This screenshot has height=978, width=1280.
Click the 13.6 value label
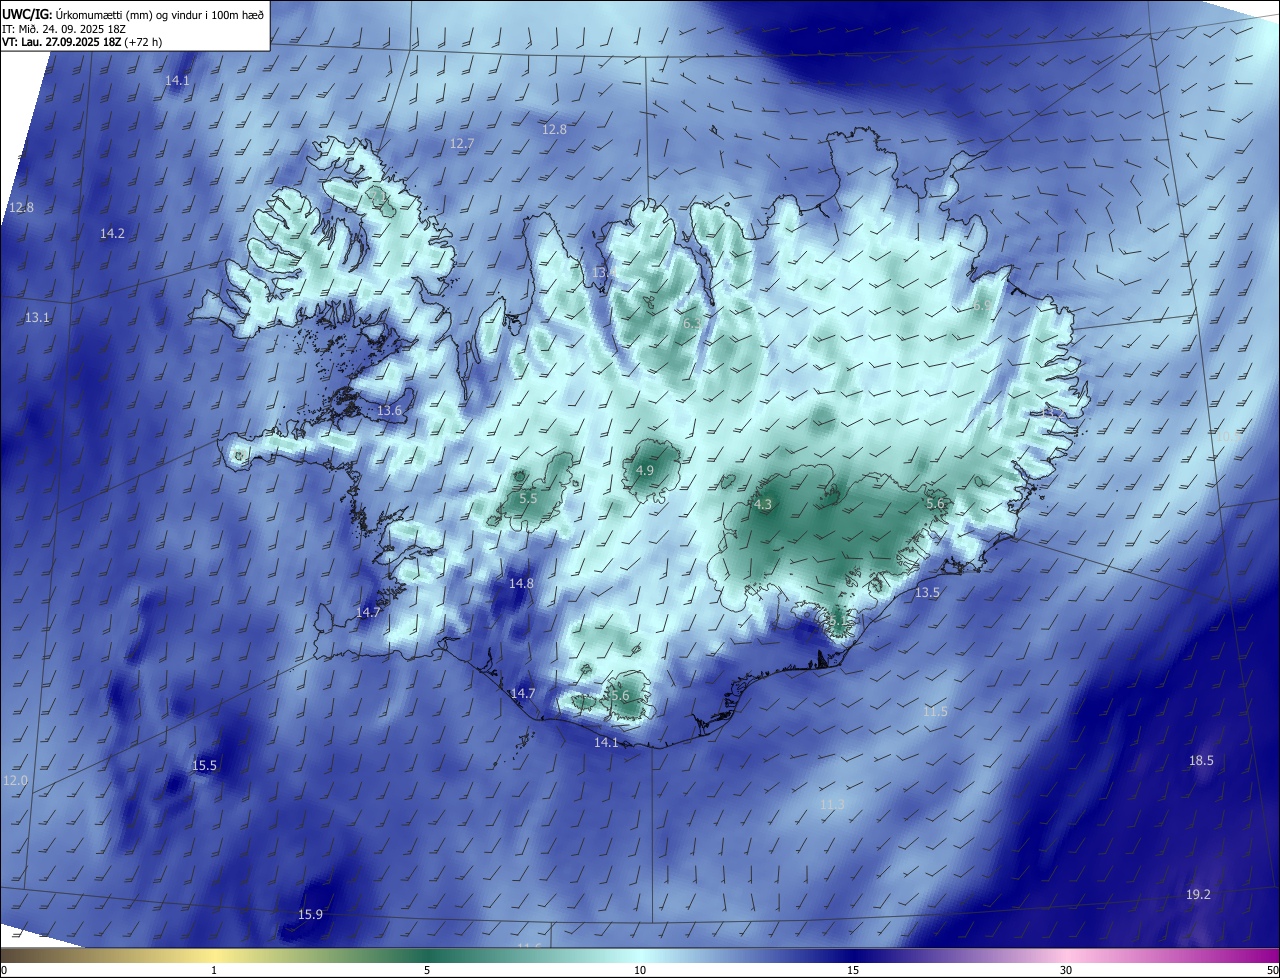389,410
